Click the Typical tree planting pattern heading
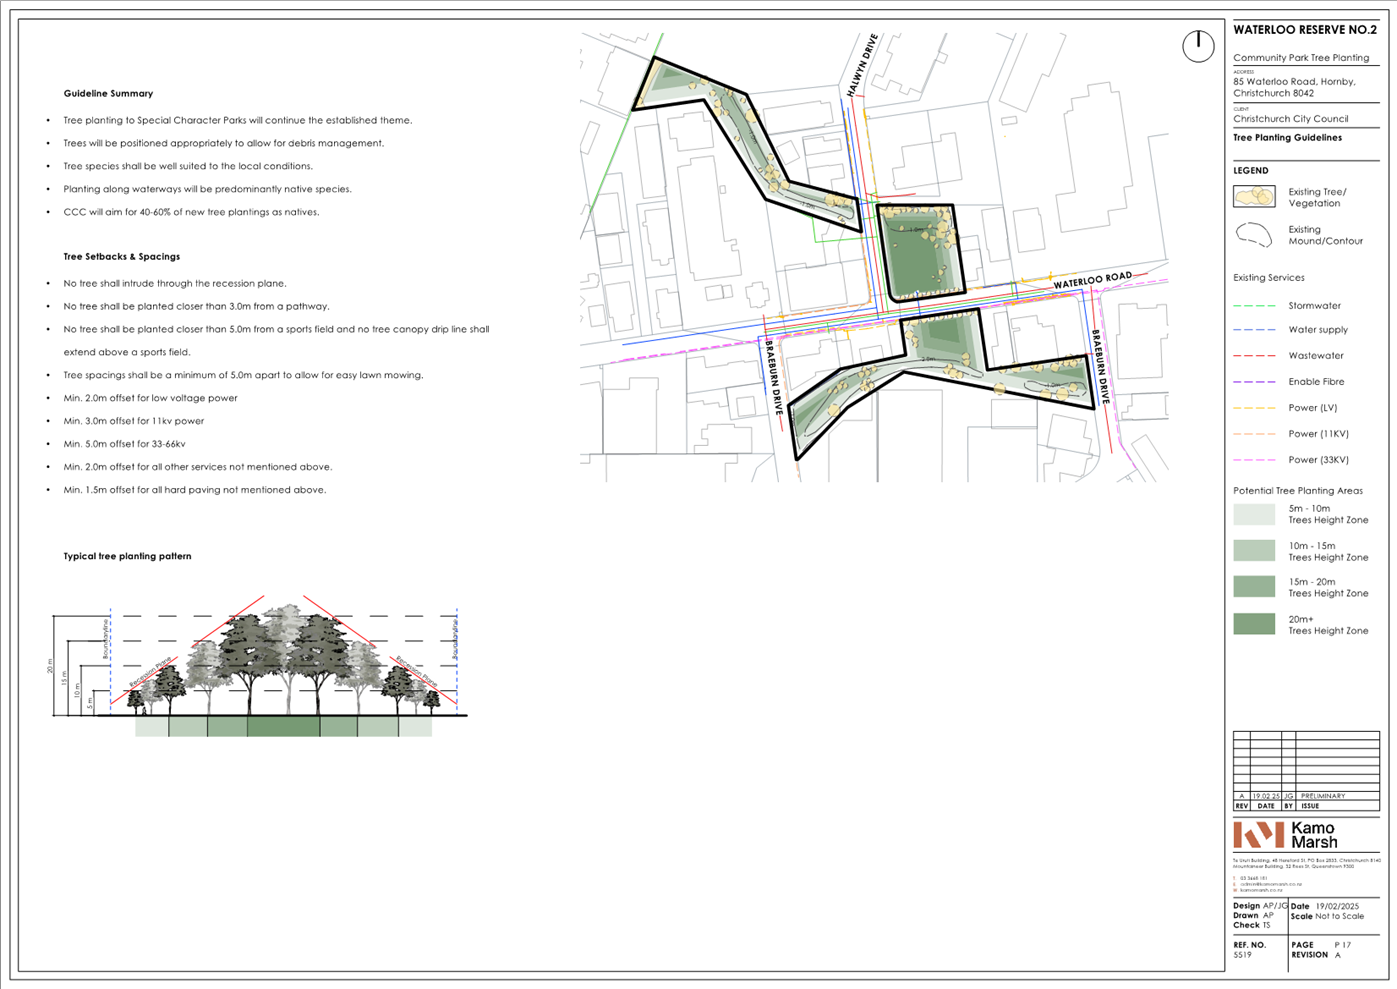Image resolution: width=1397 pixels, height=989 pixels. pyautogui.click(x=127, y=556)
